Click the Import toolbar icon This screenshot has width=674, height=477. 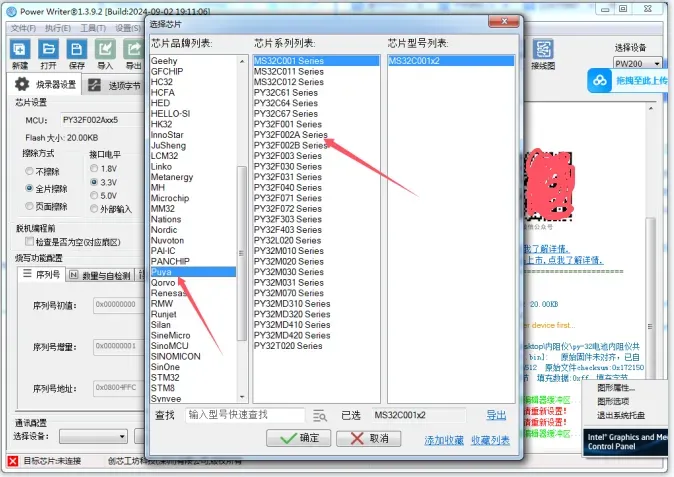pos(105,49)
